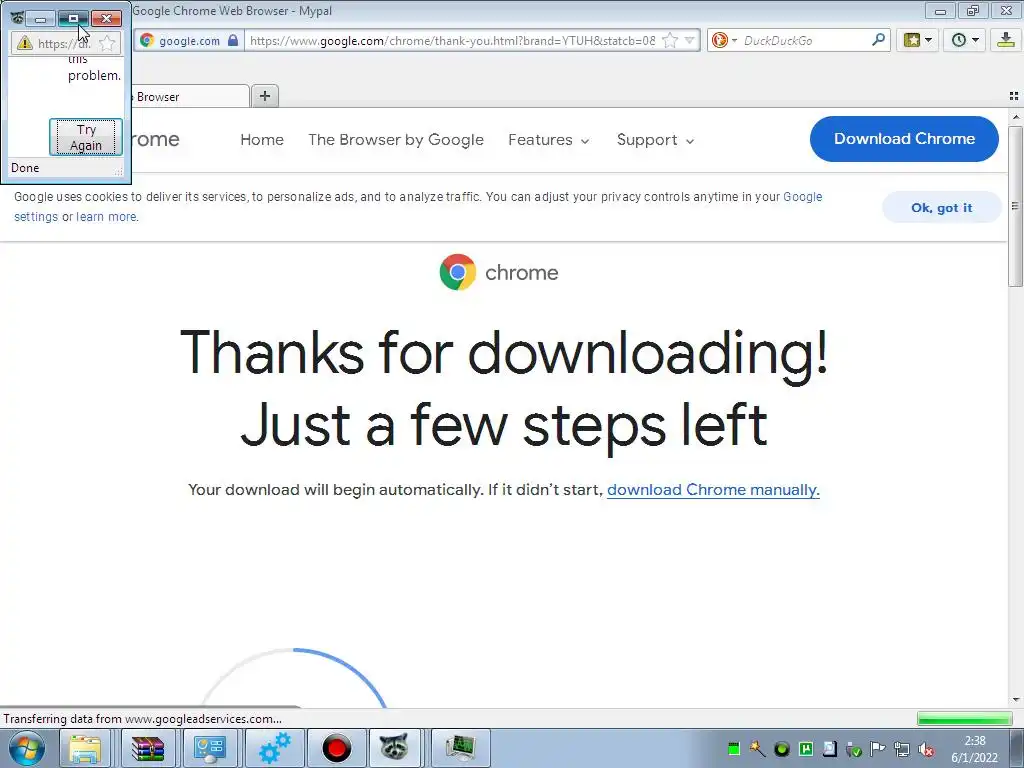The height and width of the screenshot is (768, 1024).
Task: Click the muted volume tray icon
Action: (x=925, y=749)
